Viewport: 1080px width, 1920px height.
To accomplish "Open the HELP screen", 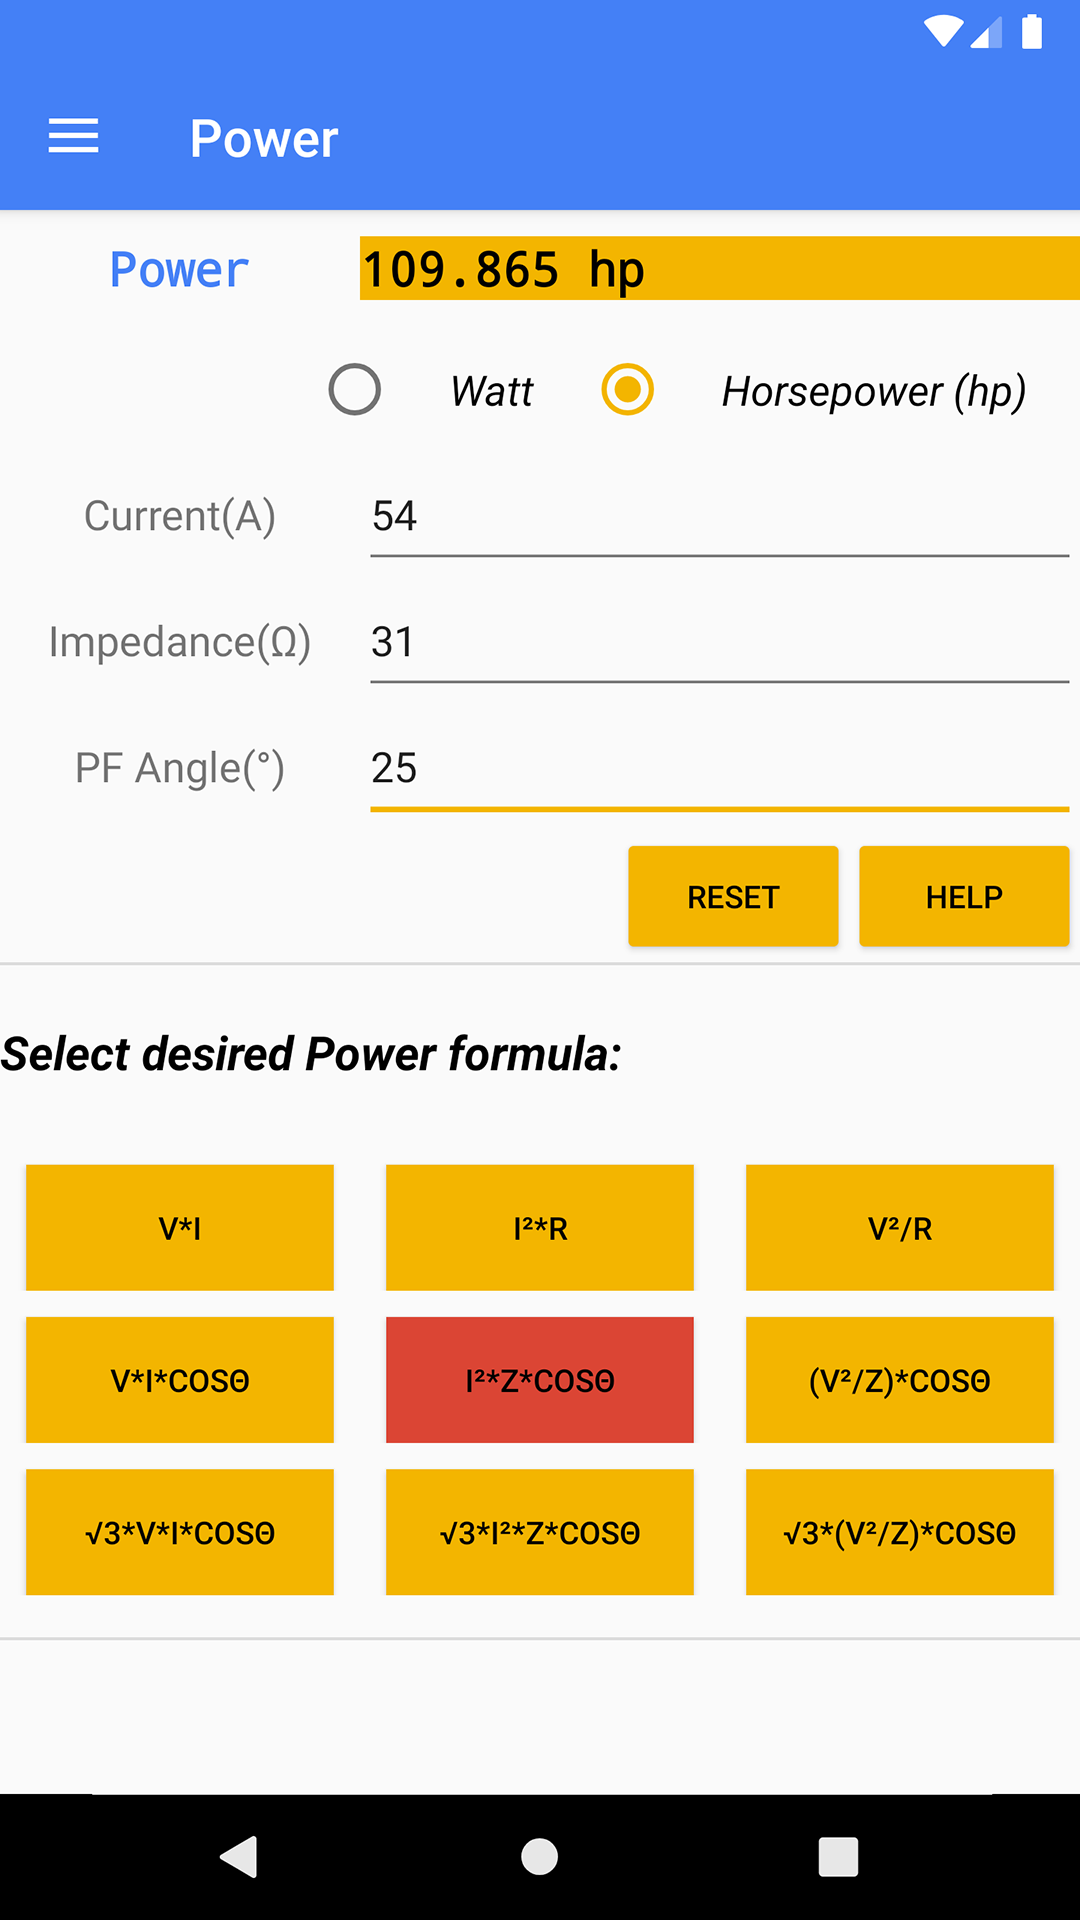I will pos(963,895).
